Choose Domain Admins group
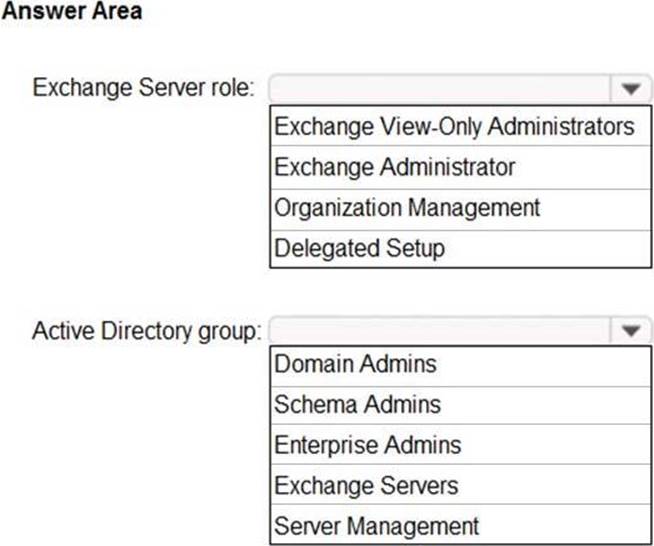 point(356,364)
